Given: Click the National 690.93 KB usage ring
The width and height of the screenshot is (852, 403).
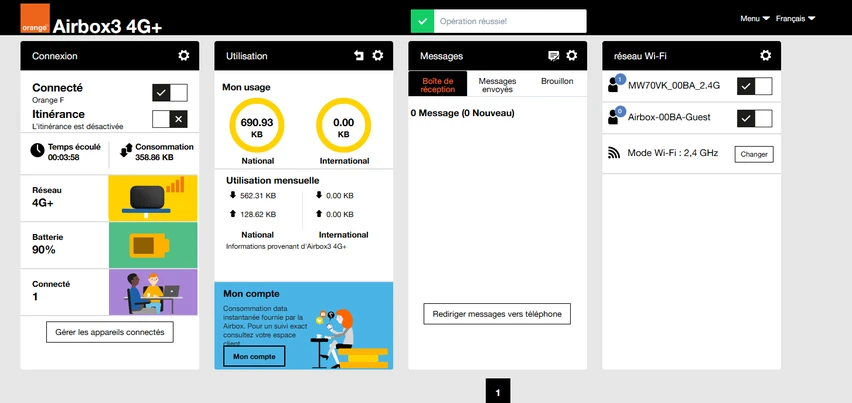Looking at the screenshot, I should pyautogui.click(x=256, y=126).
